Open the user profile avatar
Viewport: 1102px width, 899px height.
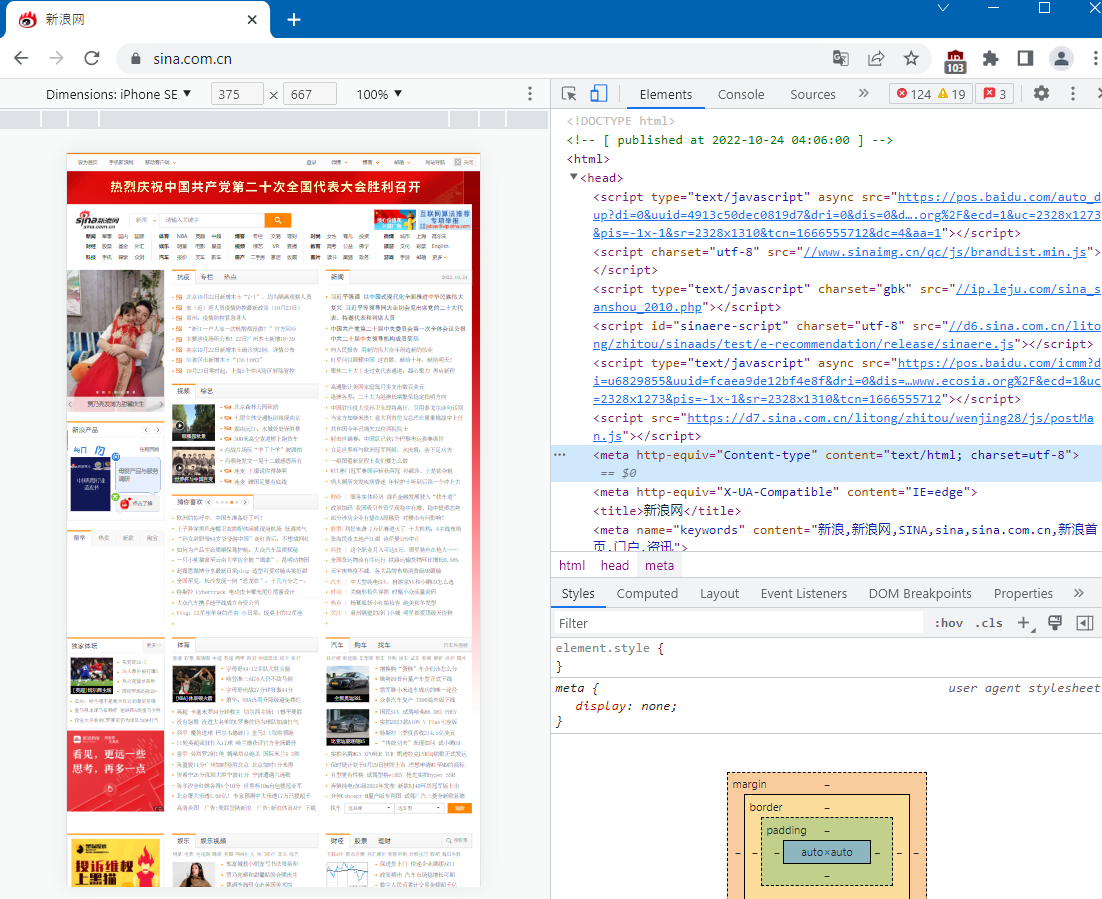[x=1061, y=58]
